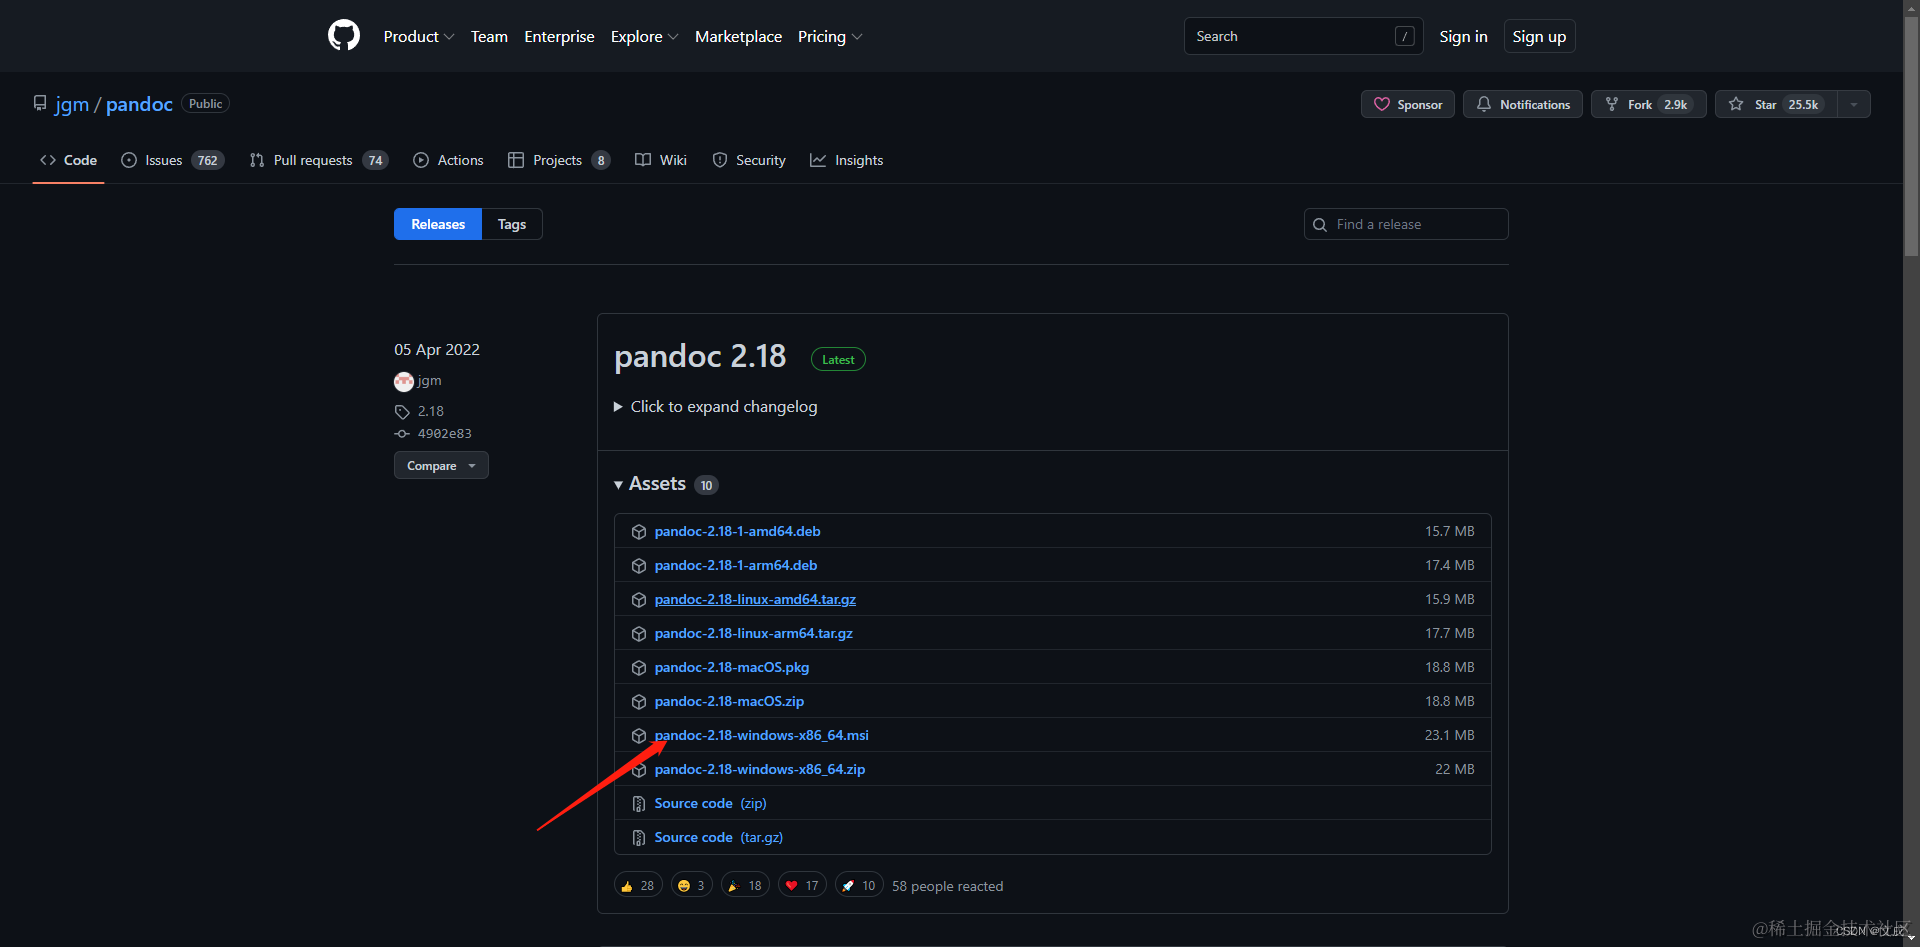Click the package icon for macOS.pkg

click(639, 668)
